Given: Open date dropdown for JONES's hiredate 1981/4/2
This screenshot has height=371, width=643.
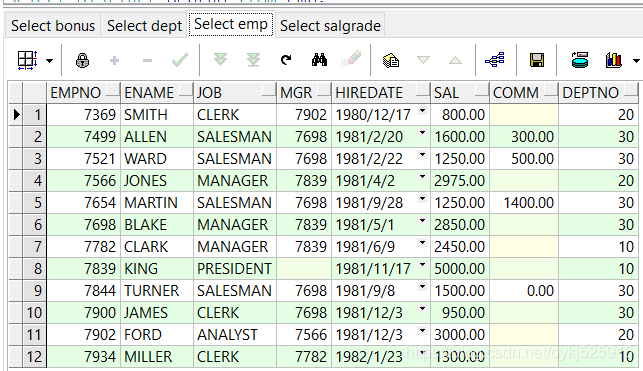Looking at the screenshot, I should click(x=422, y=177).
